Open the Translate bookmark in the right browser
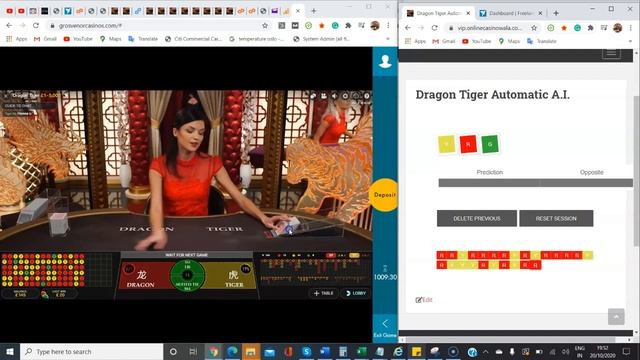The image size is (640, 360). 542,41
